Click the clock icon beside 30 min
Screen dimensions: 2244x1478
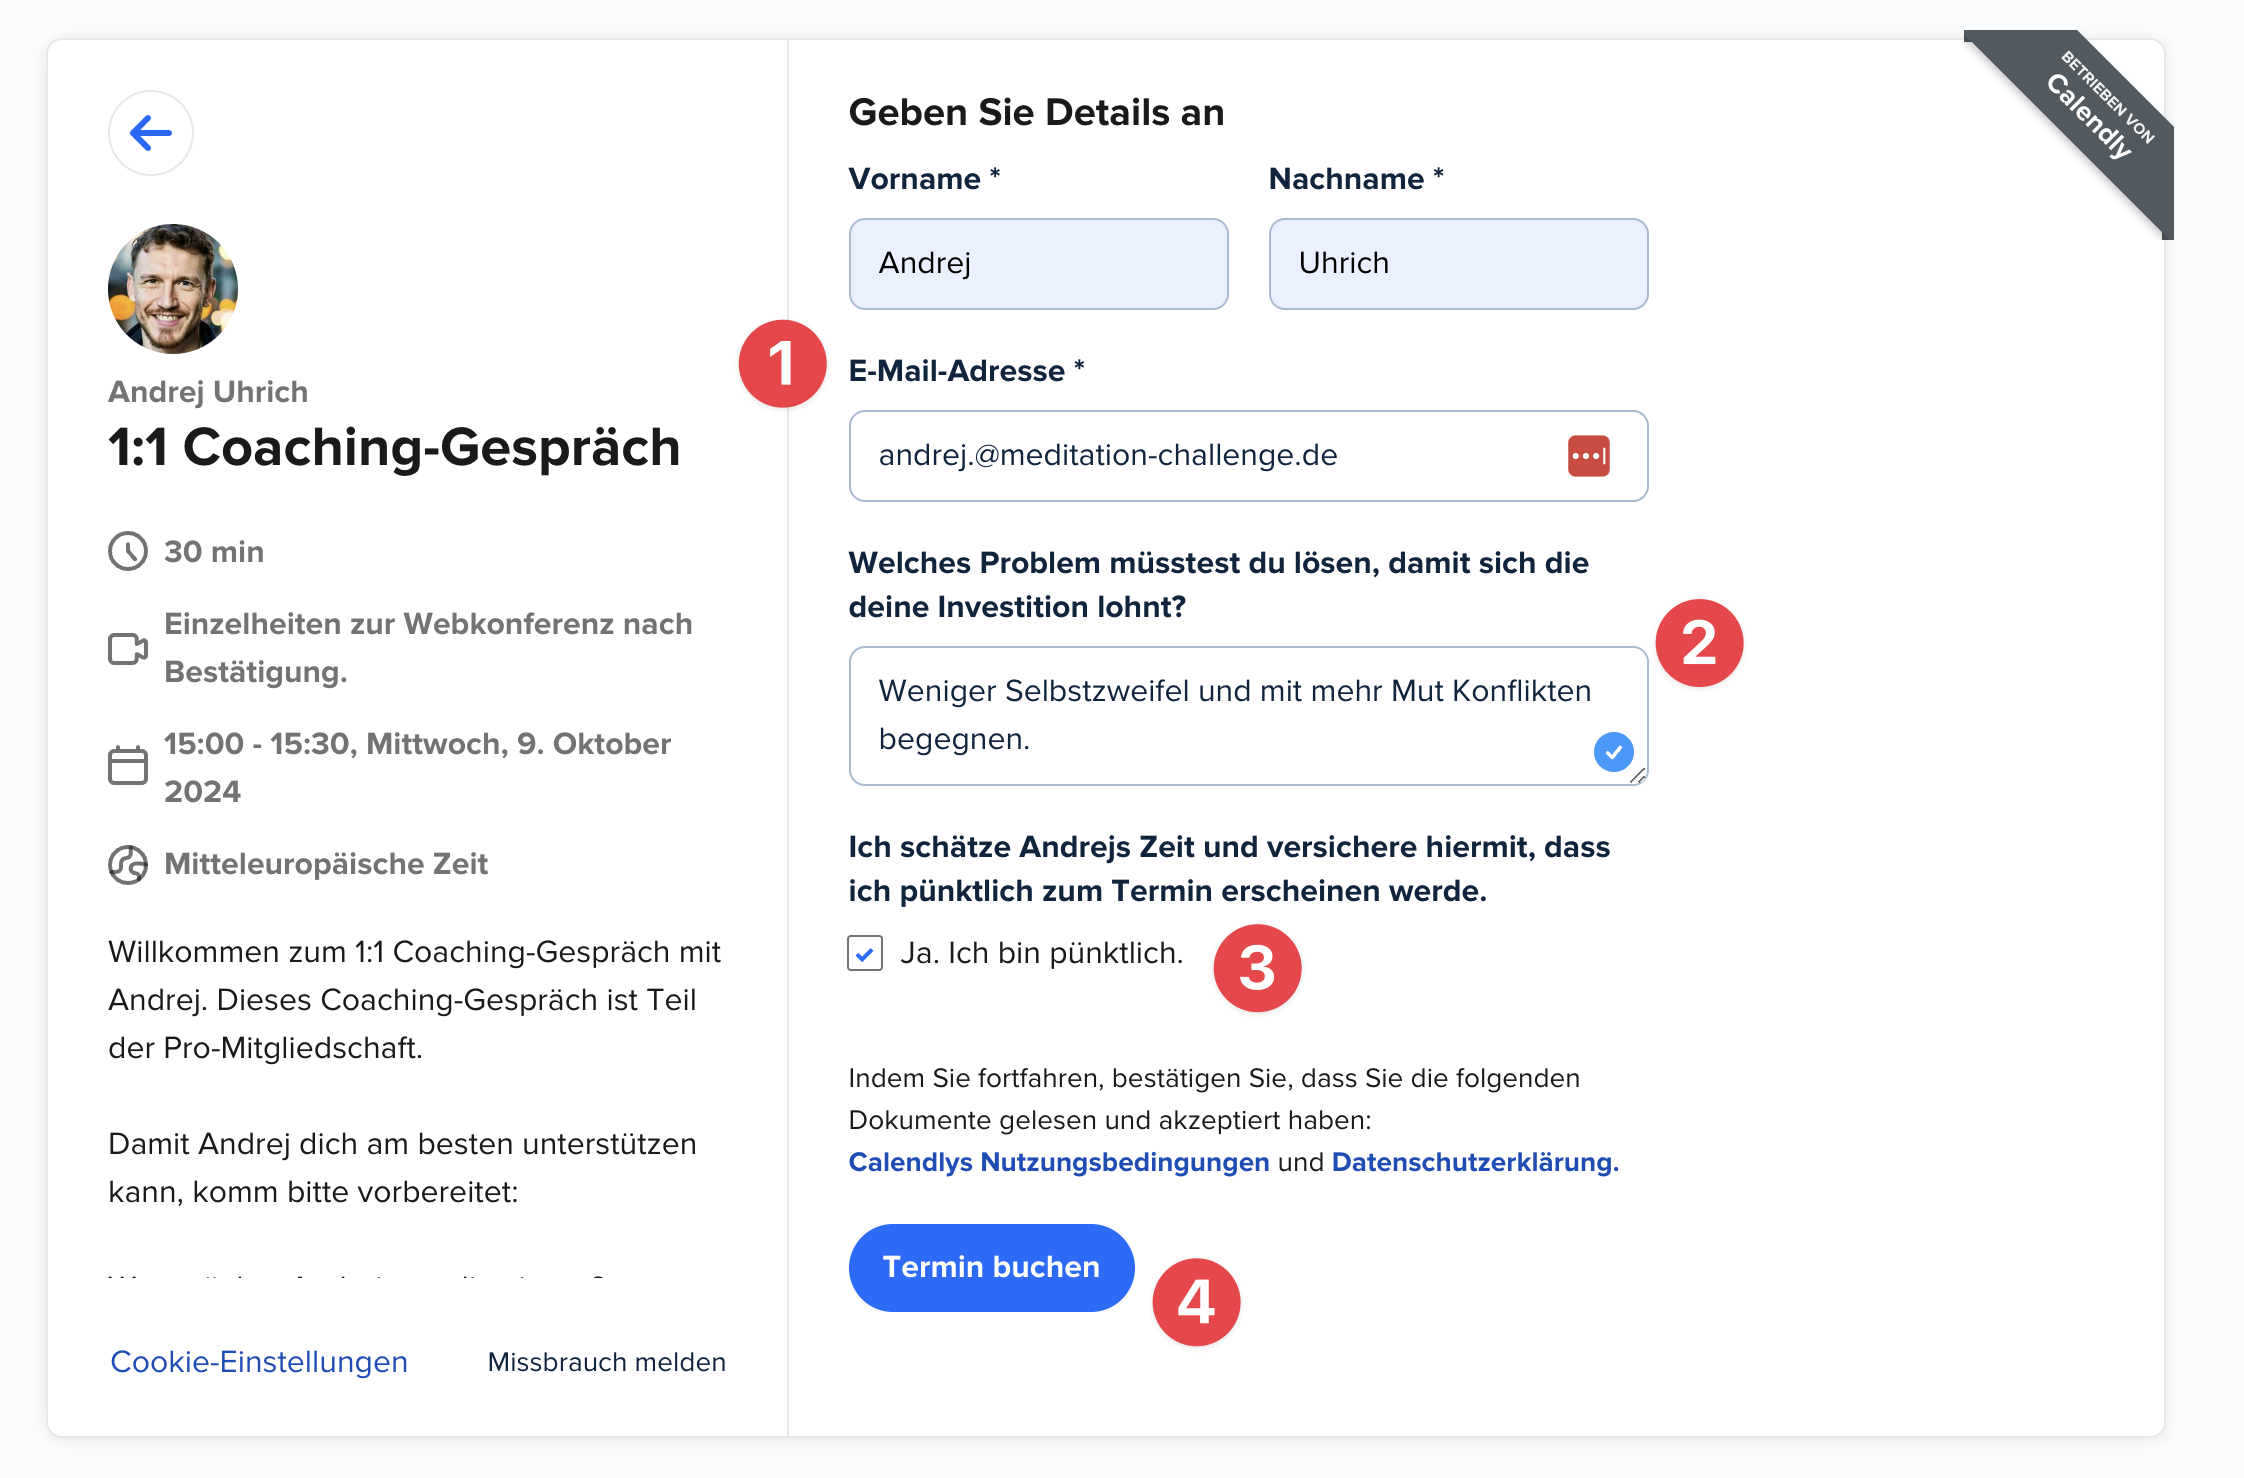click(128, 551)
